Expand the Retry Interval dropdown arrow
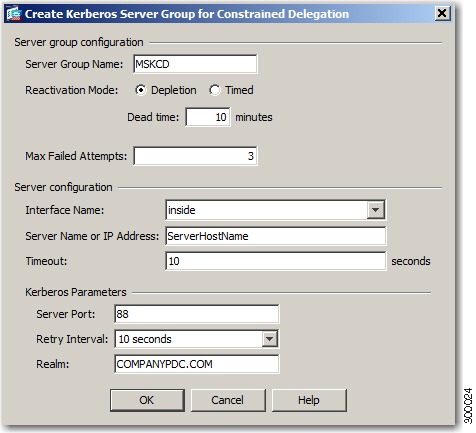This screenshot has width=476, height=433. [x=270, y=339]
